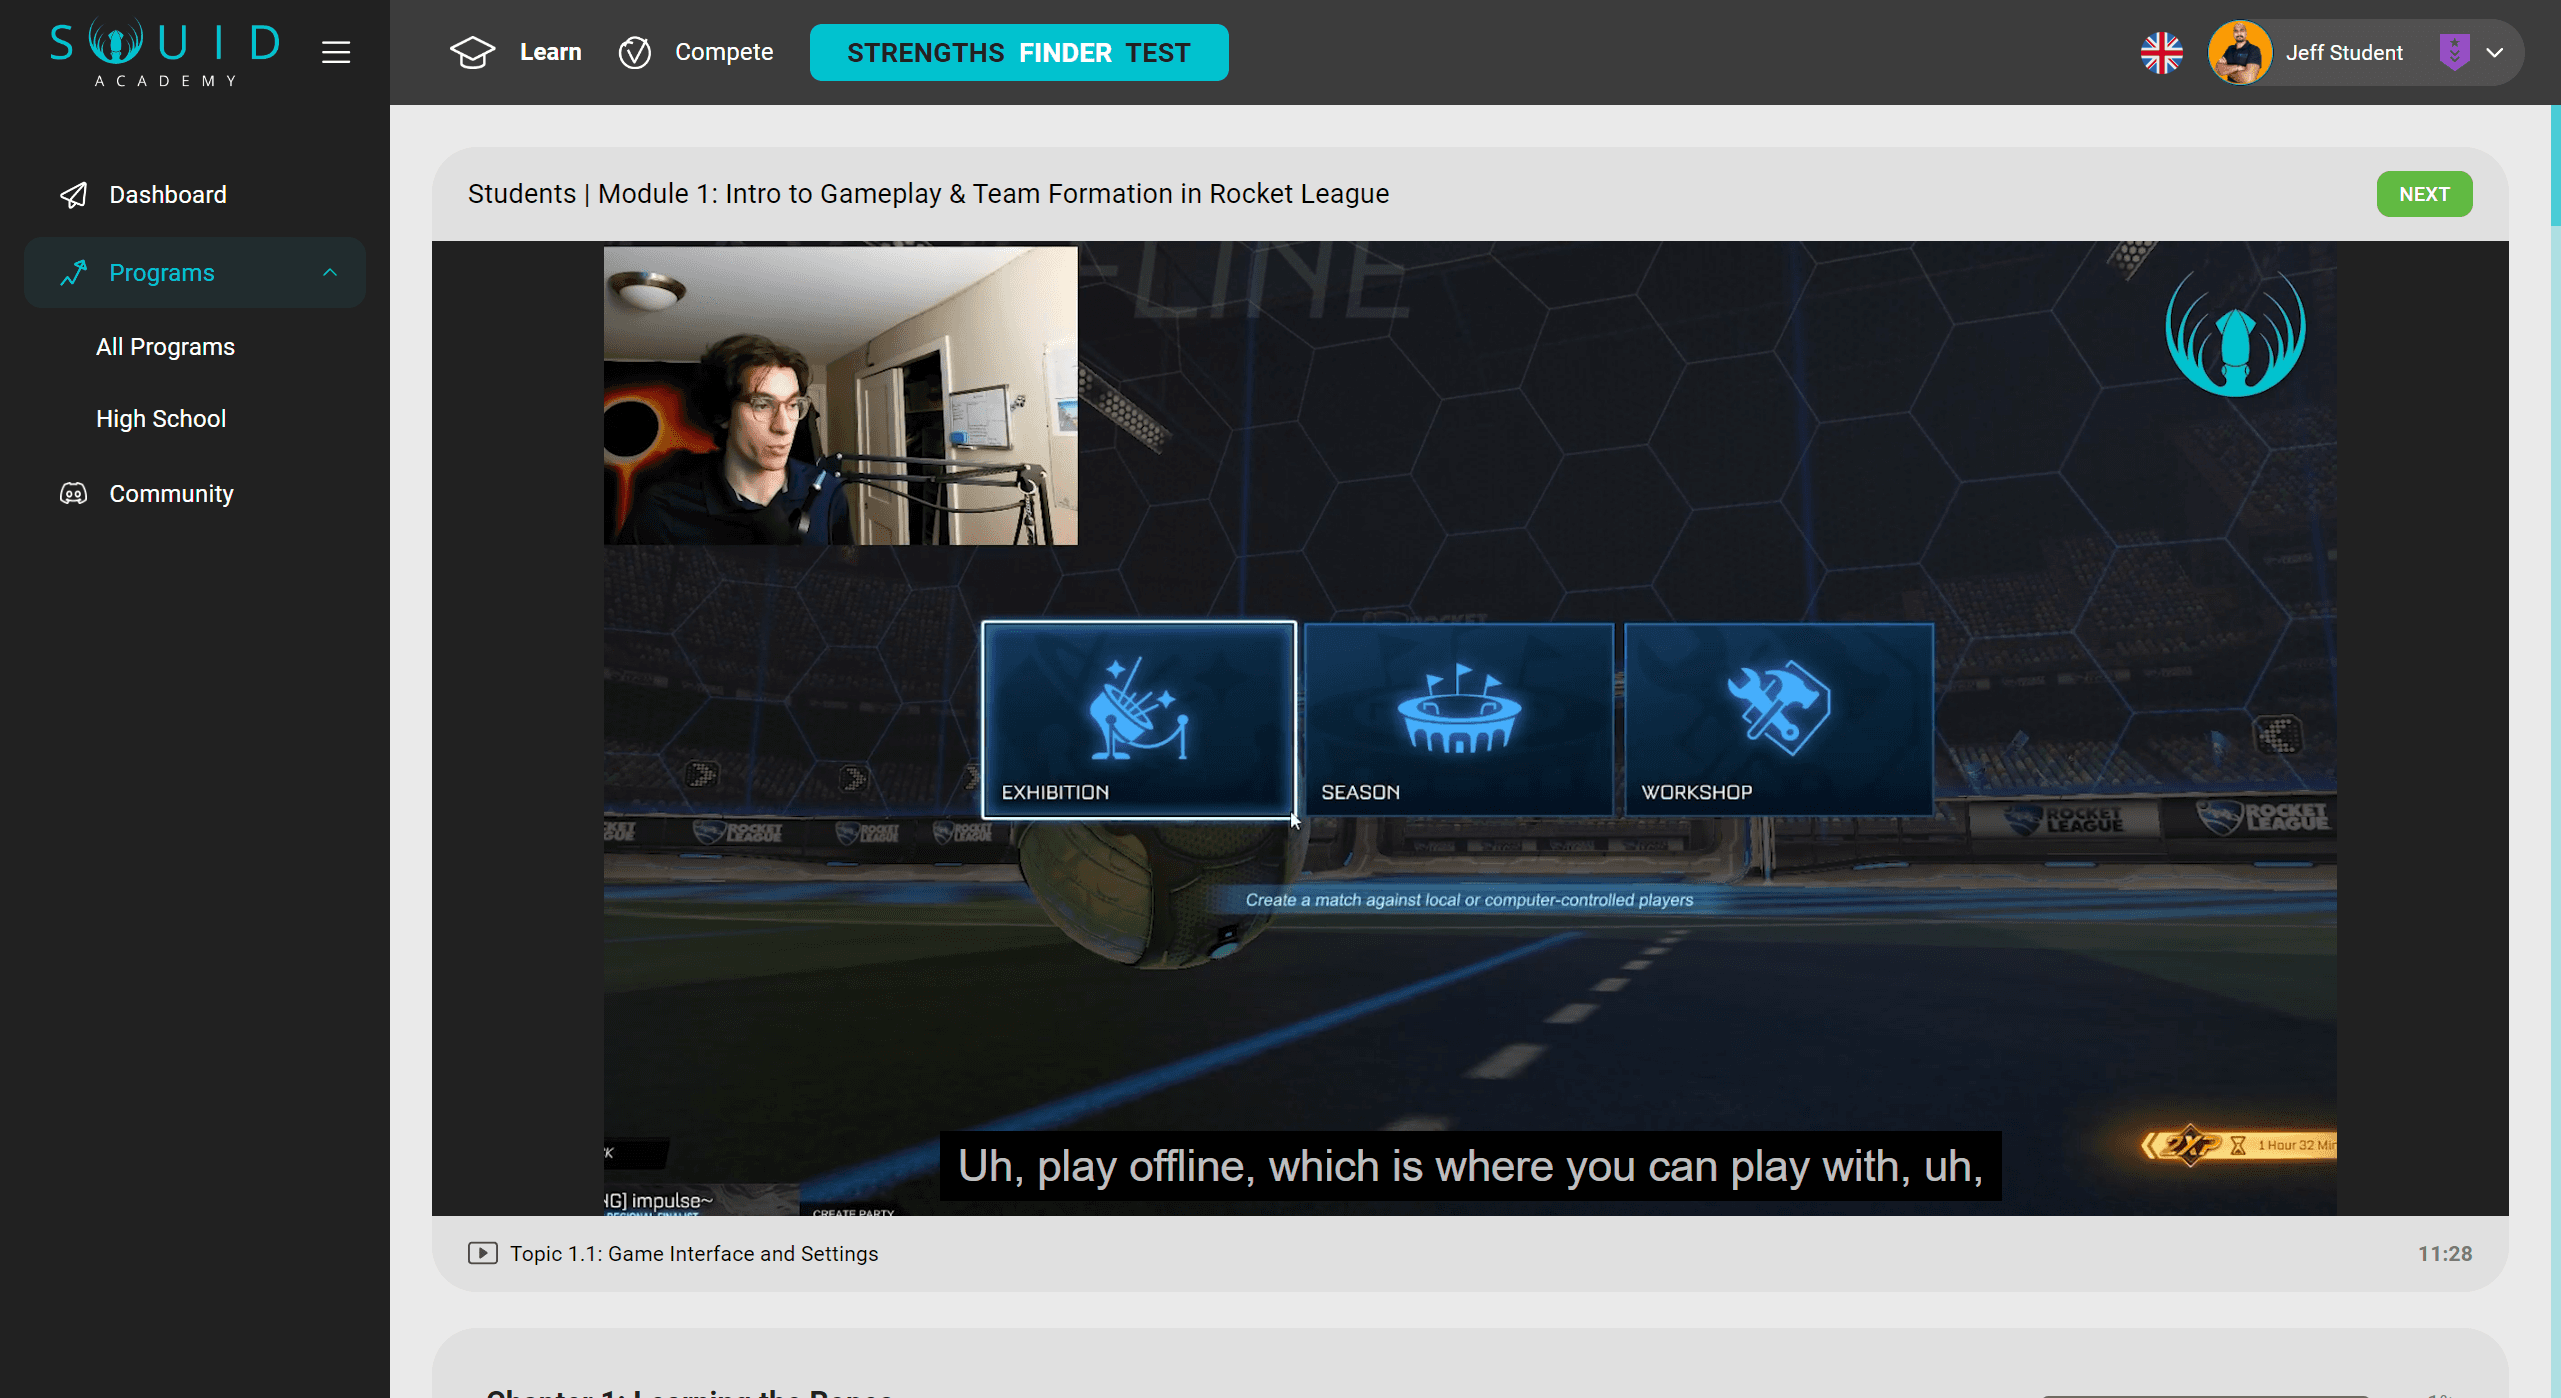Click the green NEXT button

(x=2424, y=194)
